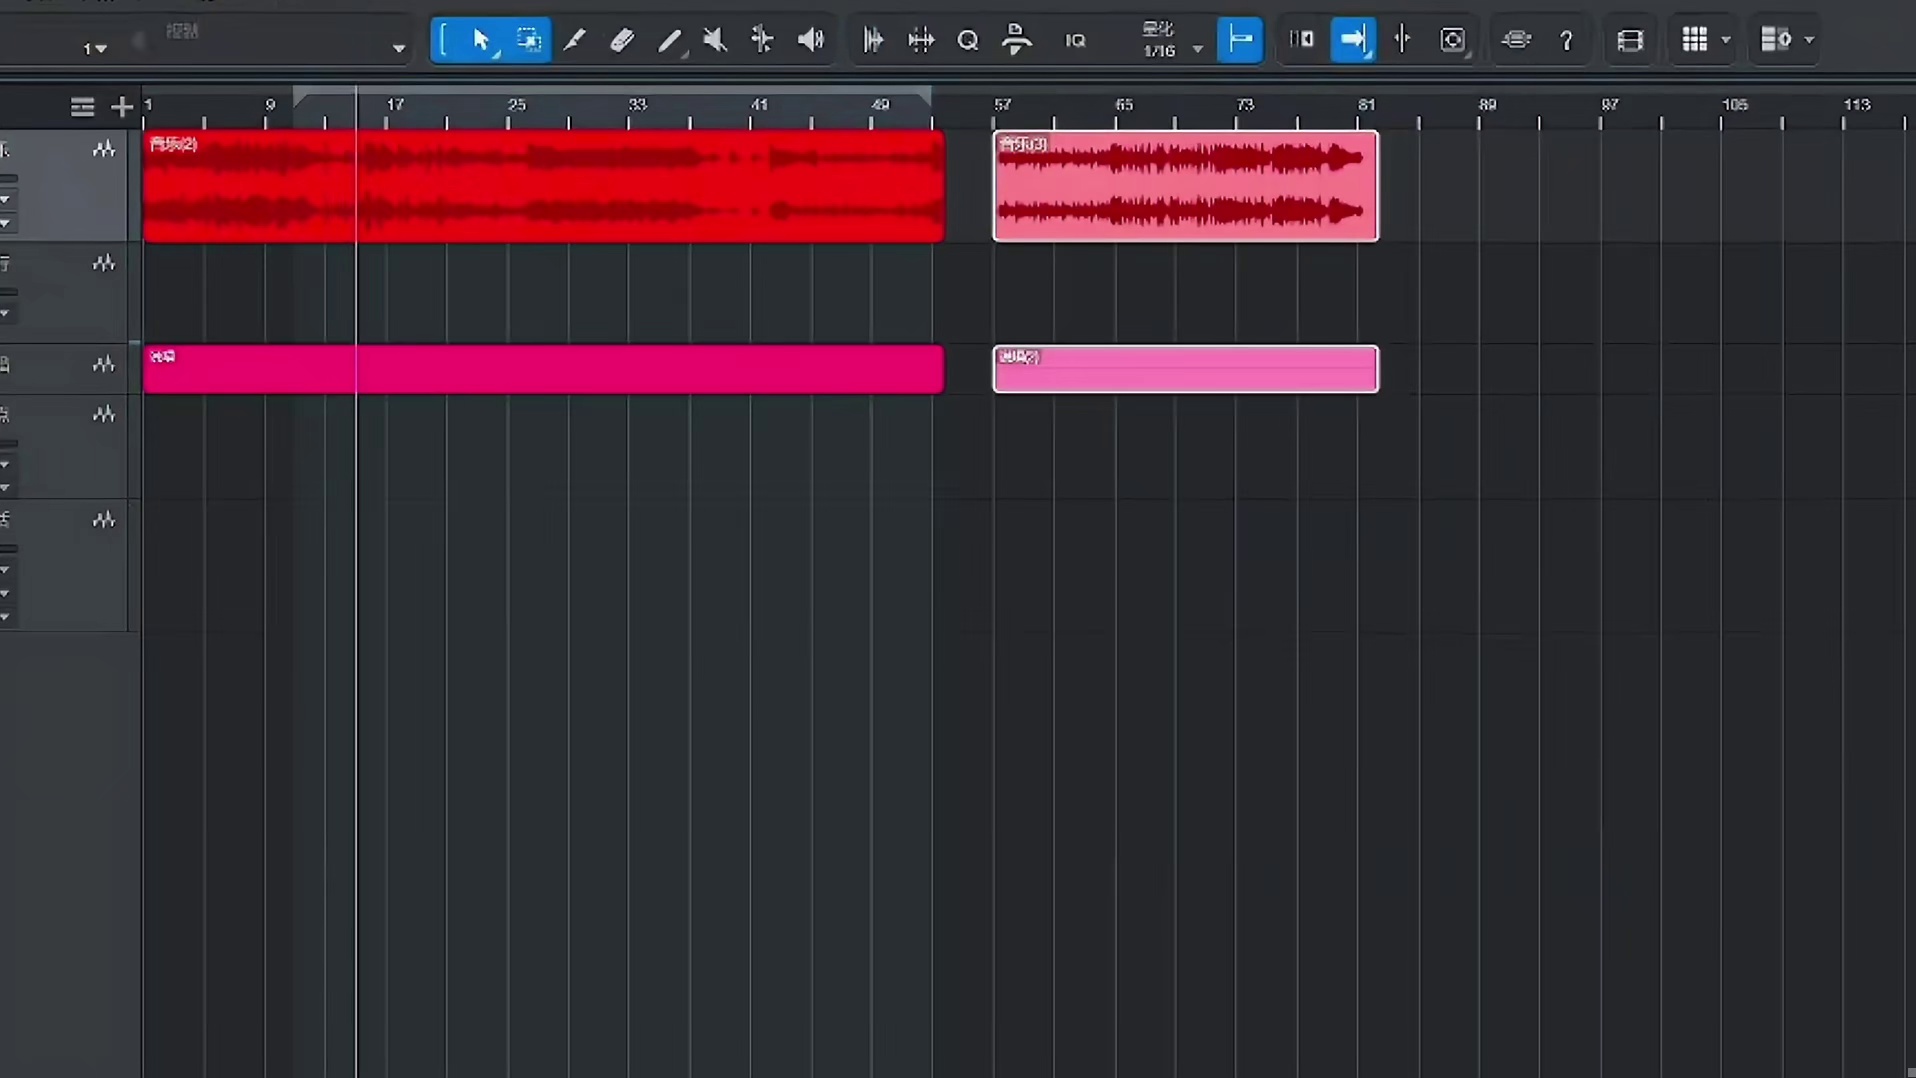Select the Eraser tool

coord(622,40)
